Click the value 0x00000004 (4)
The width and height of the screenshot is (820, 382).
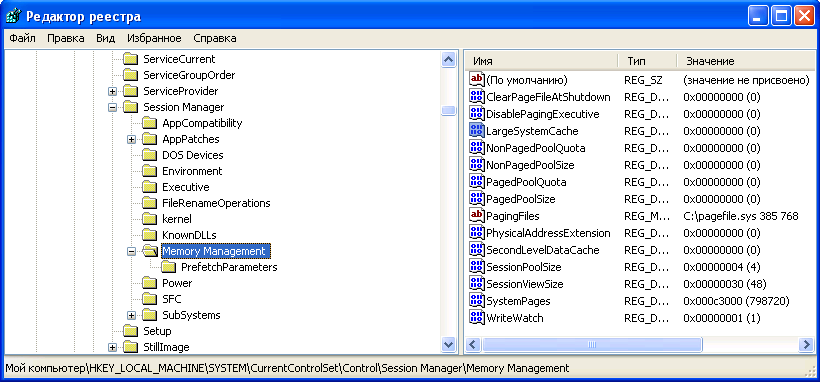click(721, 267)
